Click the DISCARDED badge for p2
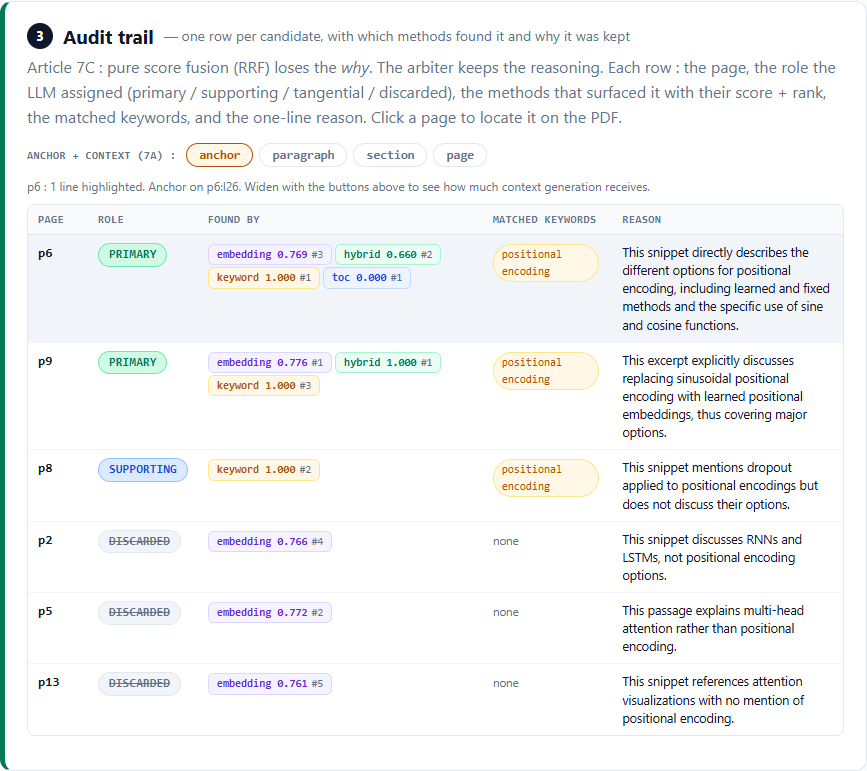The width and height of the screenshot is (867, 771). pyautogui.click(x=139, y=541)
